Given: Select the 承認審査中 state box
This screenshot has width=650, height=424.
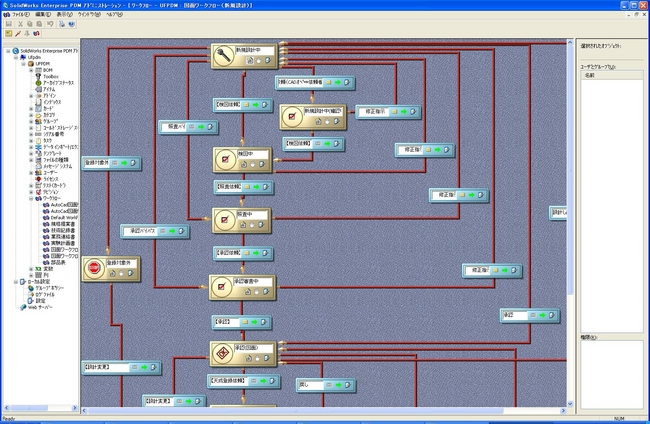Looking at the screenshot, I should coord(243,287).
